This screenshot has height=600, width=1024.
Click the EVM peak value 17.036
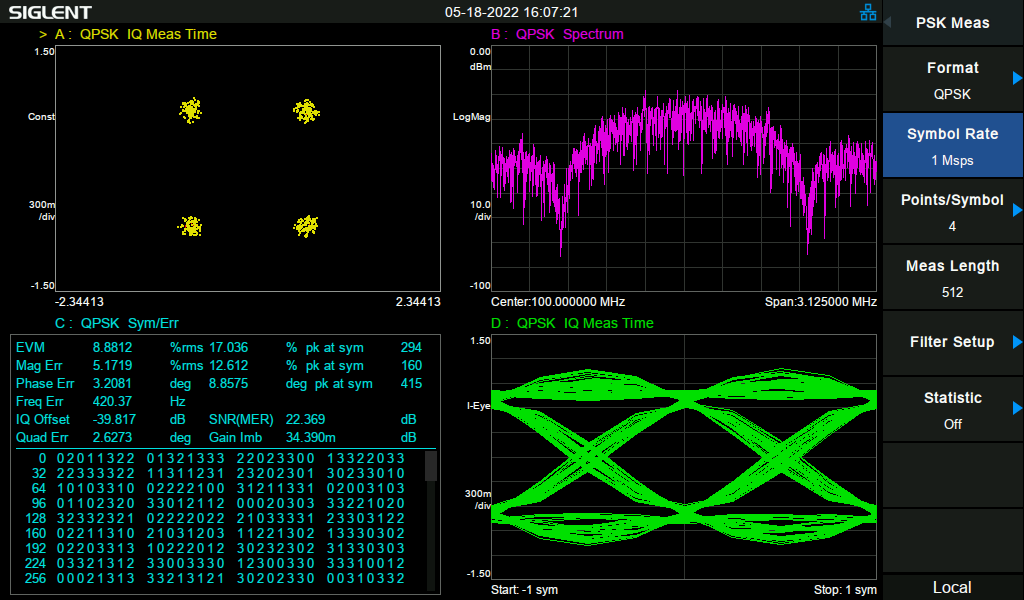click(x=229, y=348)
